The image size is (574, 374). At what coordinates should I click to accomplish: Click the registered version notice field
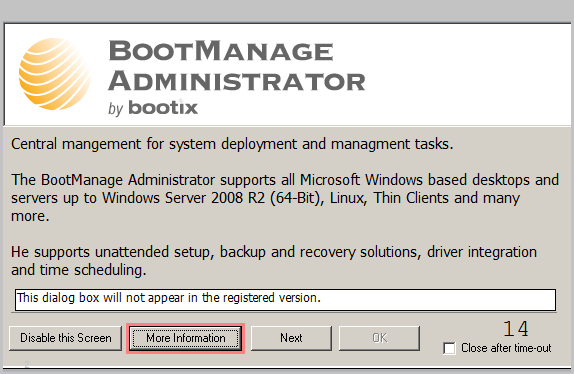[x=285, y=300]
